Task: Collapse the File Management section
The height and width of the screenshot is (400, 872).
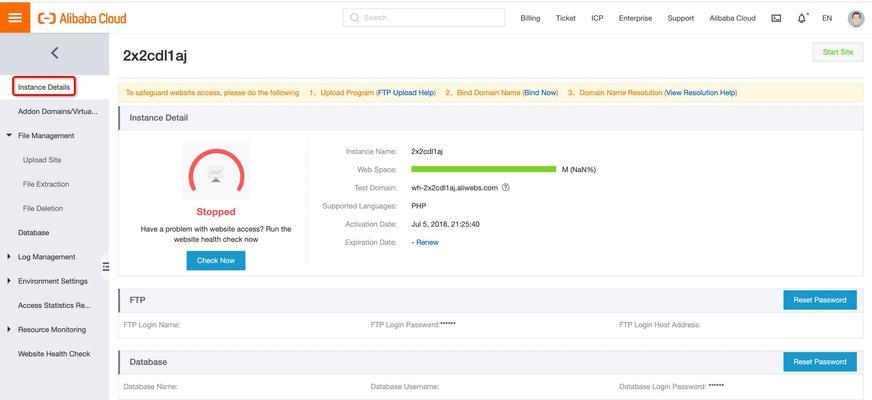Action: click(x=9, y=135)
